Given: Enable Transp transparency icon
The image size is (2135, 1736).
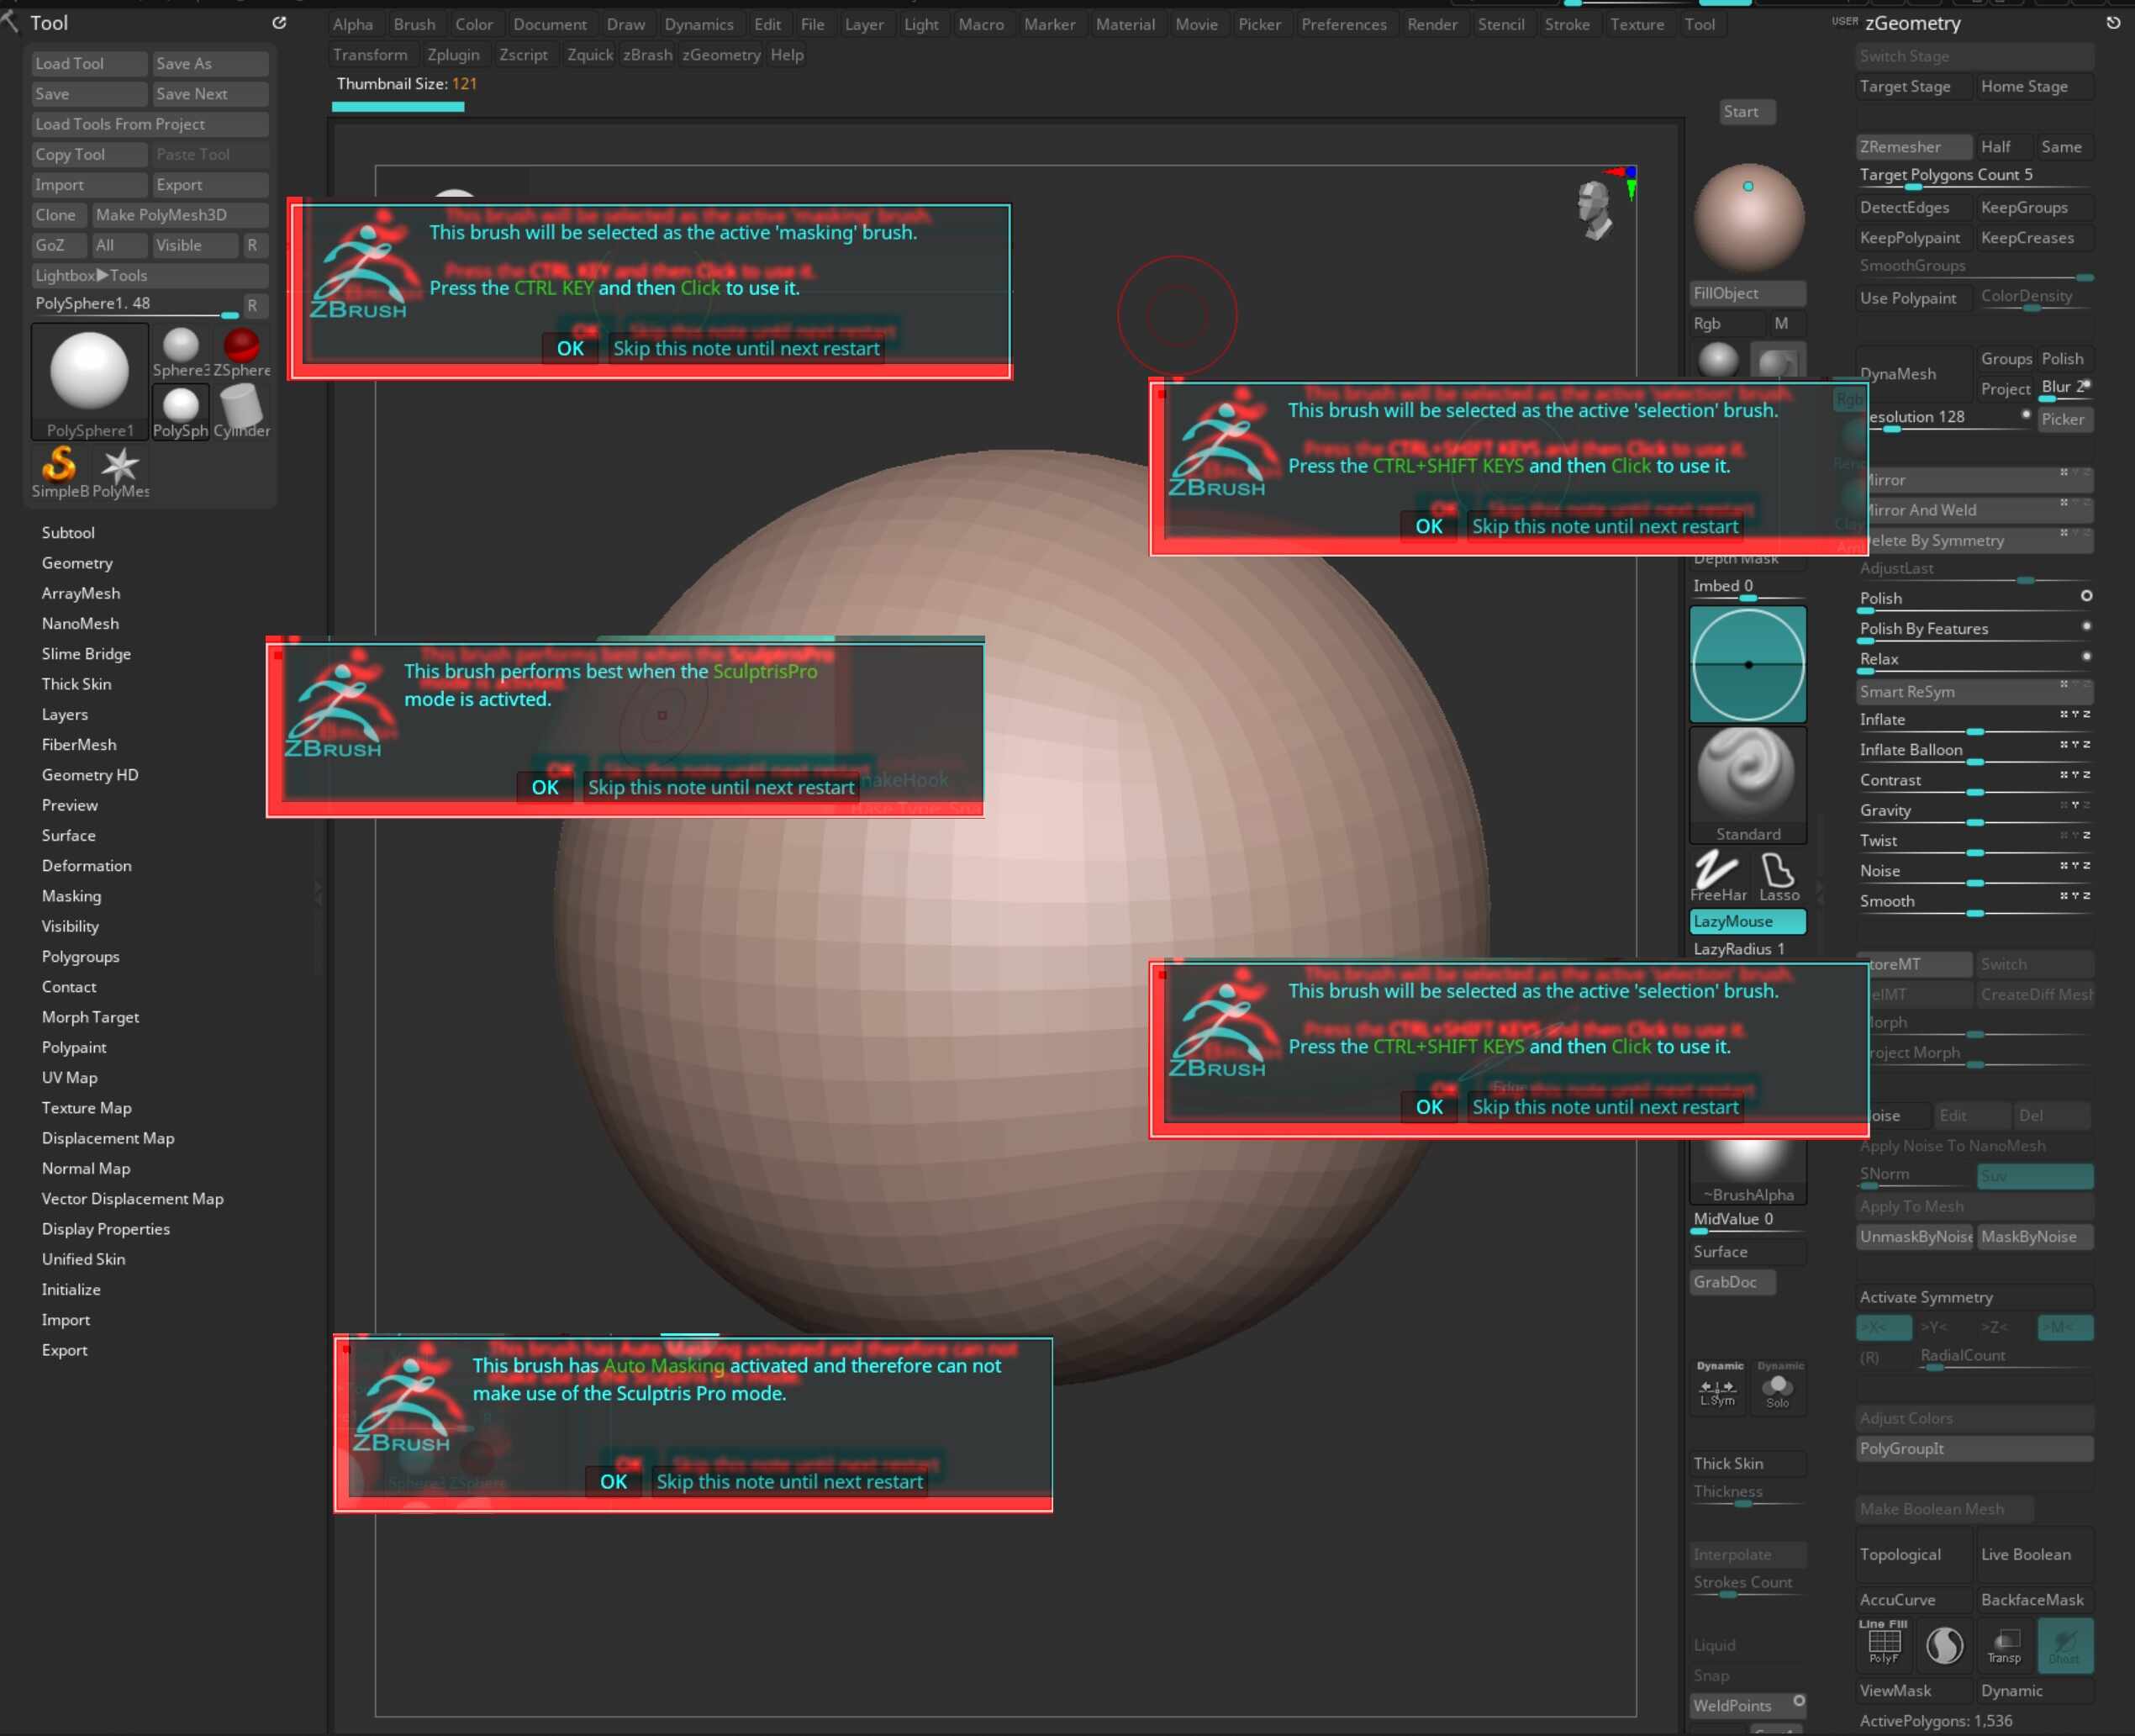Looking at the screenshot, I should pos(2004,1645).
